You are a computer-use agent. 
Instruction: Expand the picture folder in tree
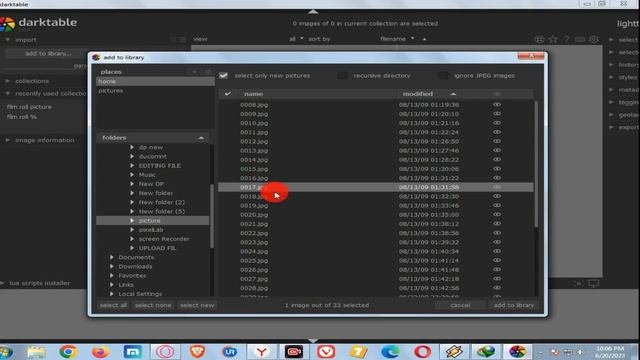point(132,220)
